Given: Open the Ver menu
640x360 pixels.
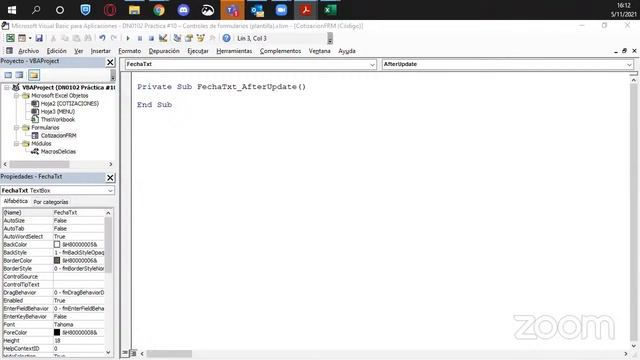Looking at the screenshot, I should coord(78,51).
